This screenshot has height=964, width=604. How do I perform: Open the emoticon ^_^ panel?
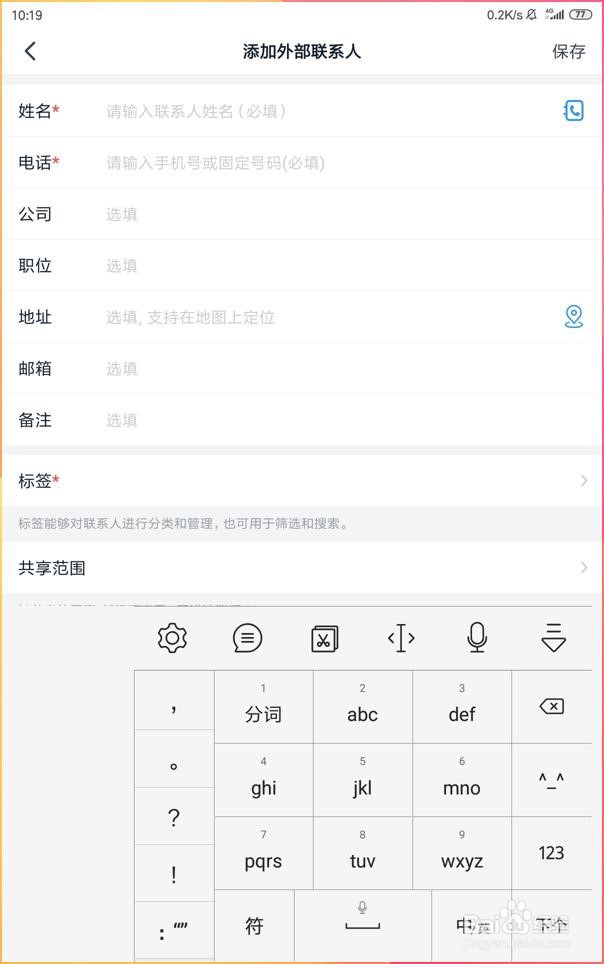pos(552,780)
